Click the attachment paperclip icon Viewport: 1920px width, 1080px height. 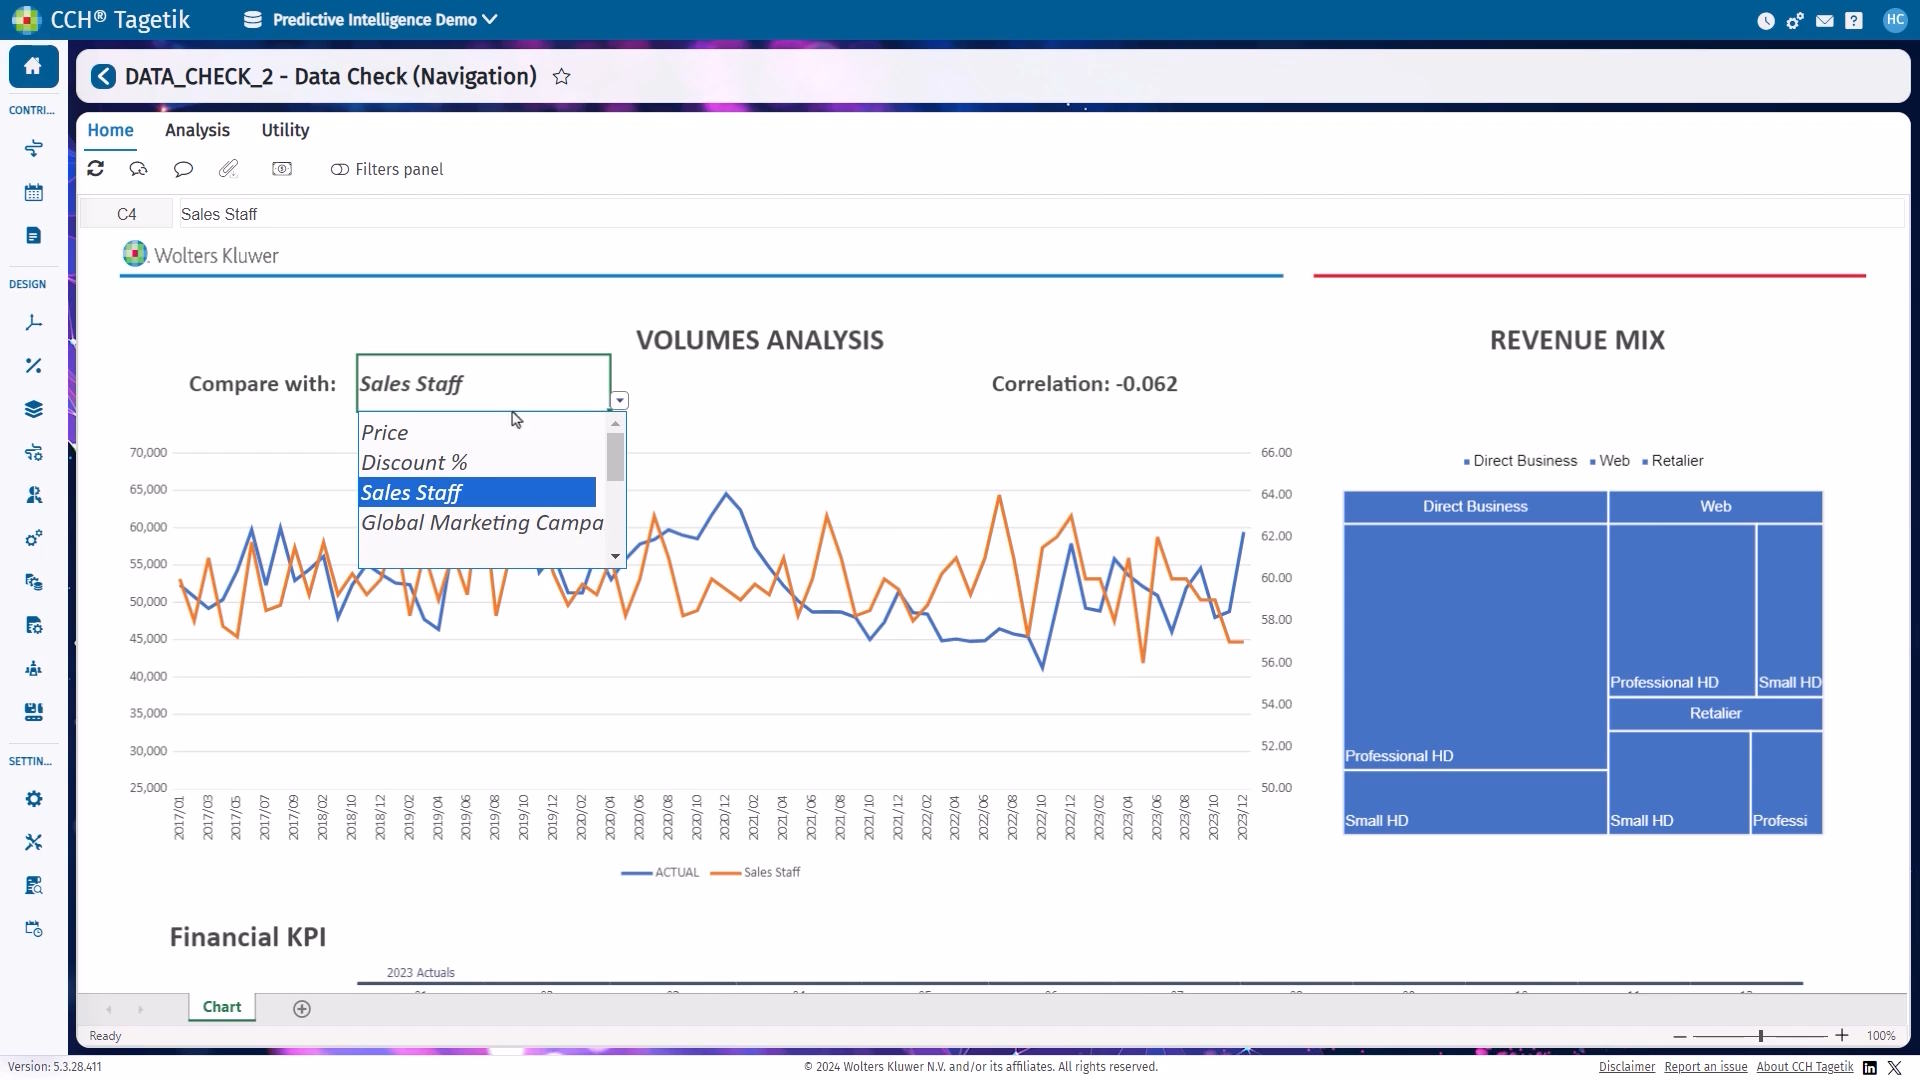coord(229,169)
